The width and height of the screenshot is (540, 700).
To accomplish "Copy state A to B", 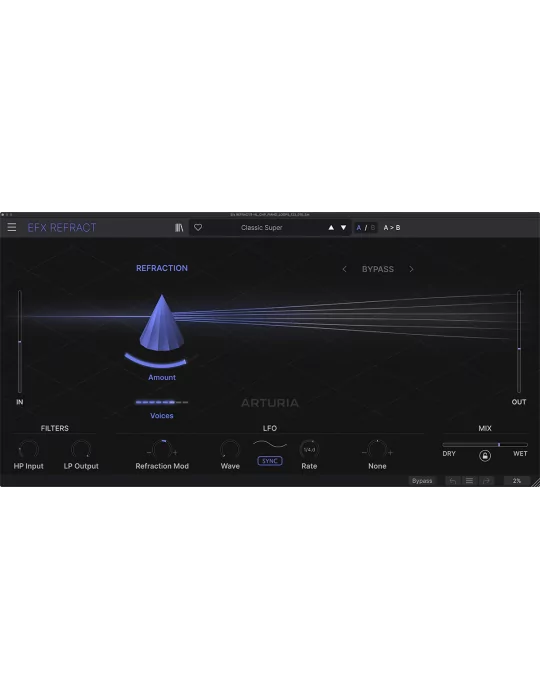I will coord(392,228).
